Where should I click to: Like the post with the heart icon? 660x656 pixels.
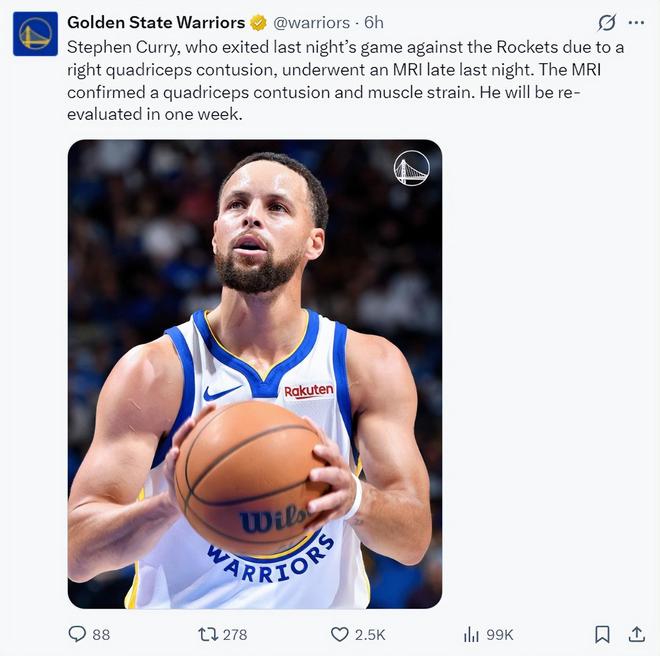[340, 634]
